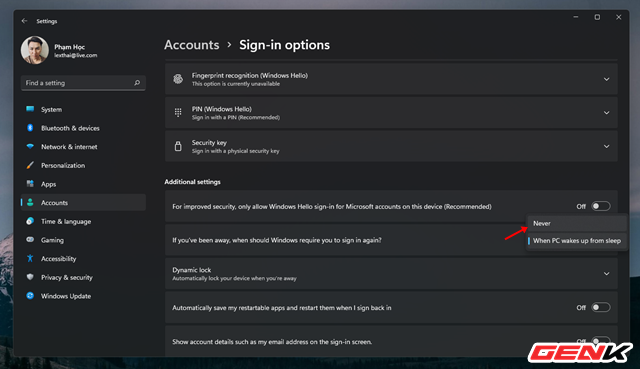Click the Windows Update icon
Viewport: 640px width, 369px height.
(x=30, y=296)
